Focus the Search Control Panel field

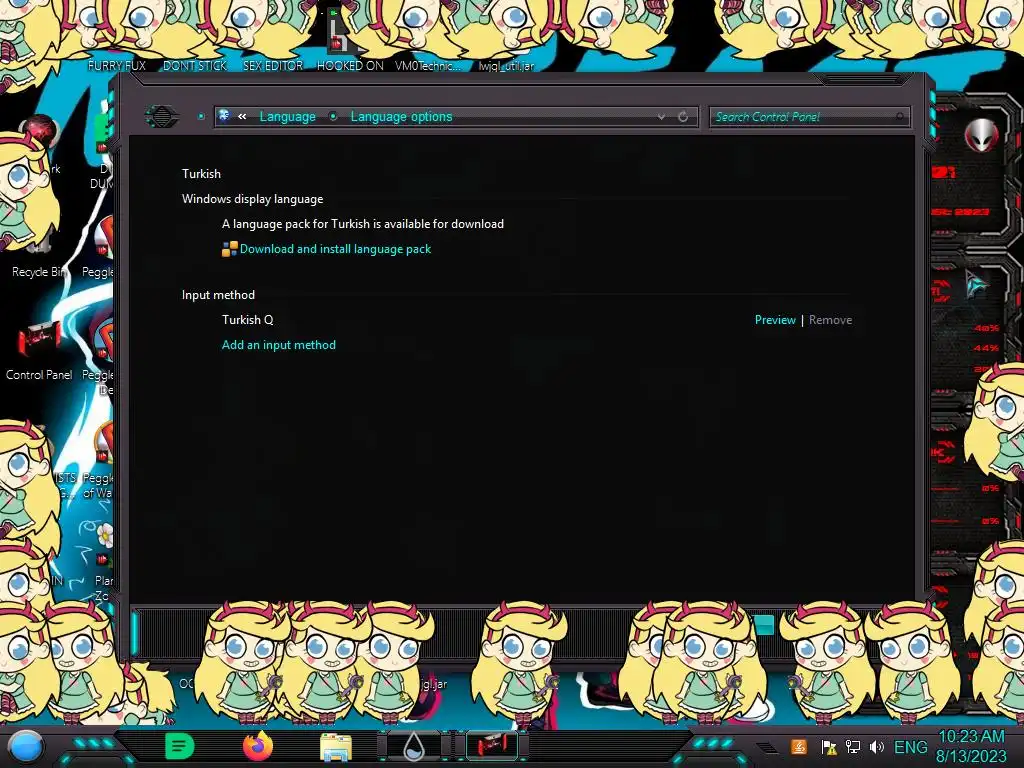[x=808, y=117]
